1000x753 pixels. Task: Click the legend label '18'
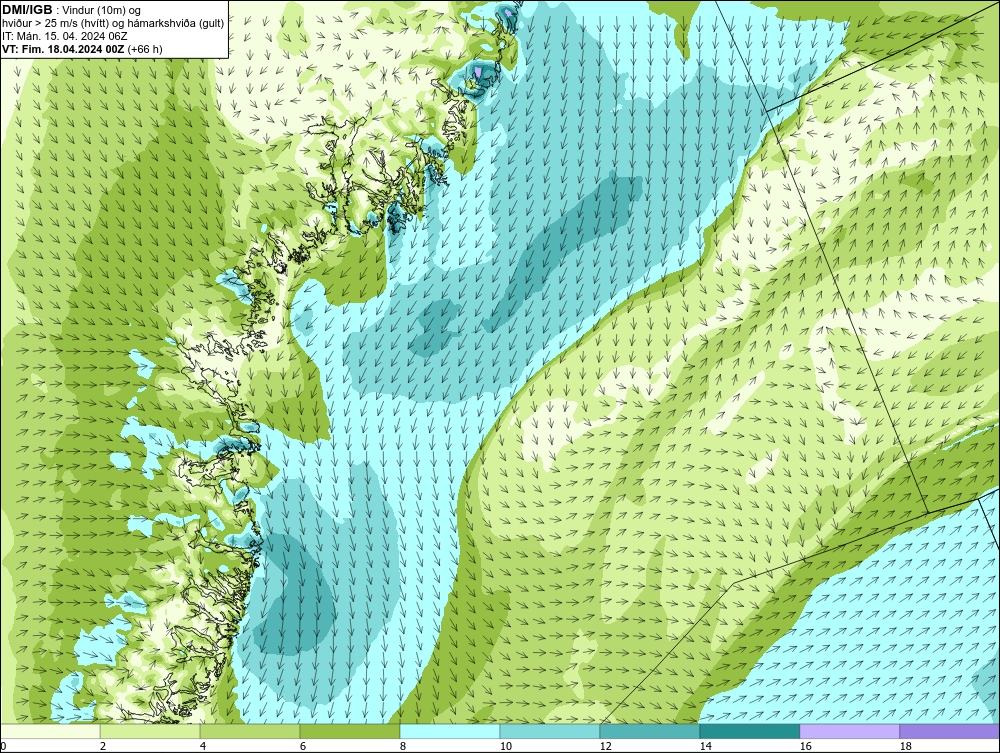906,746
